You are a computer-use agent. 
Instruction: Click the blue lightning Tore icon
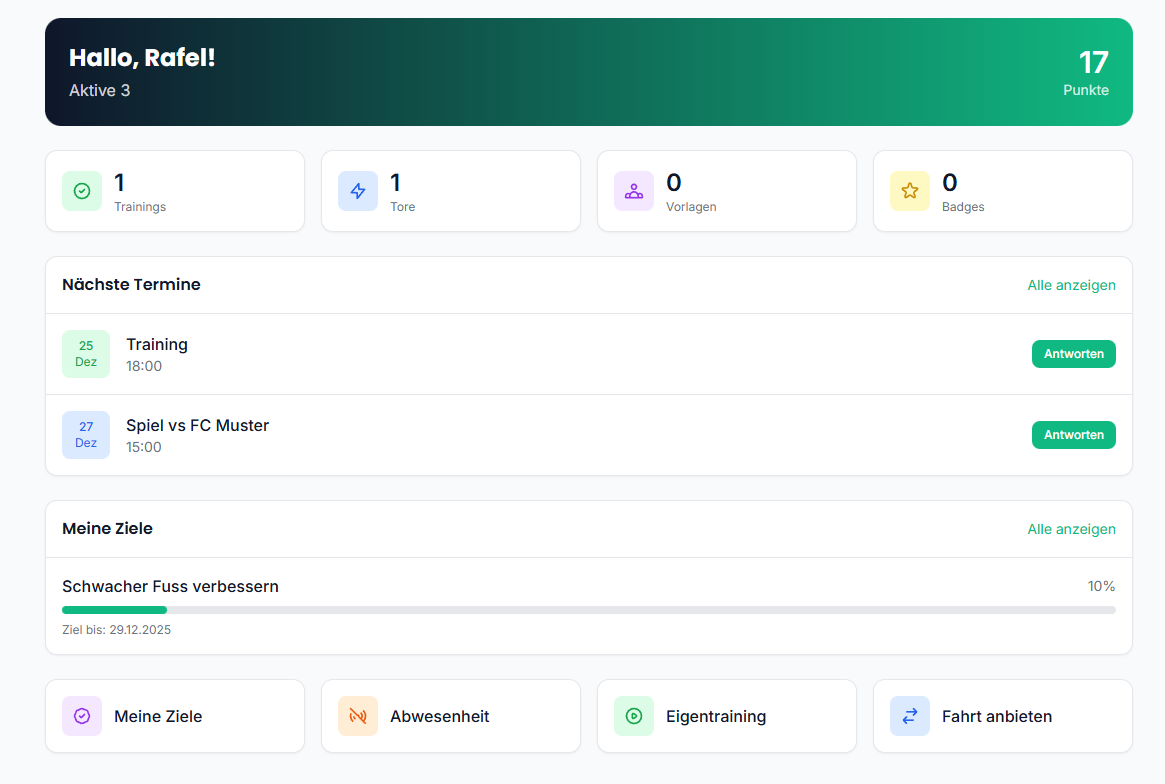(358, 191)
